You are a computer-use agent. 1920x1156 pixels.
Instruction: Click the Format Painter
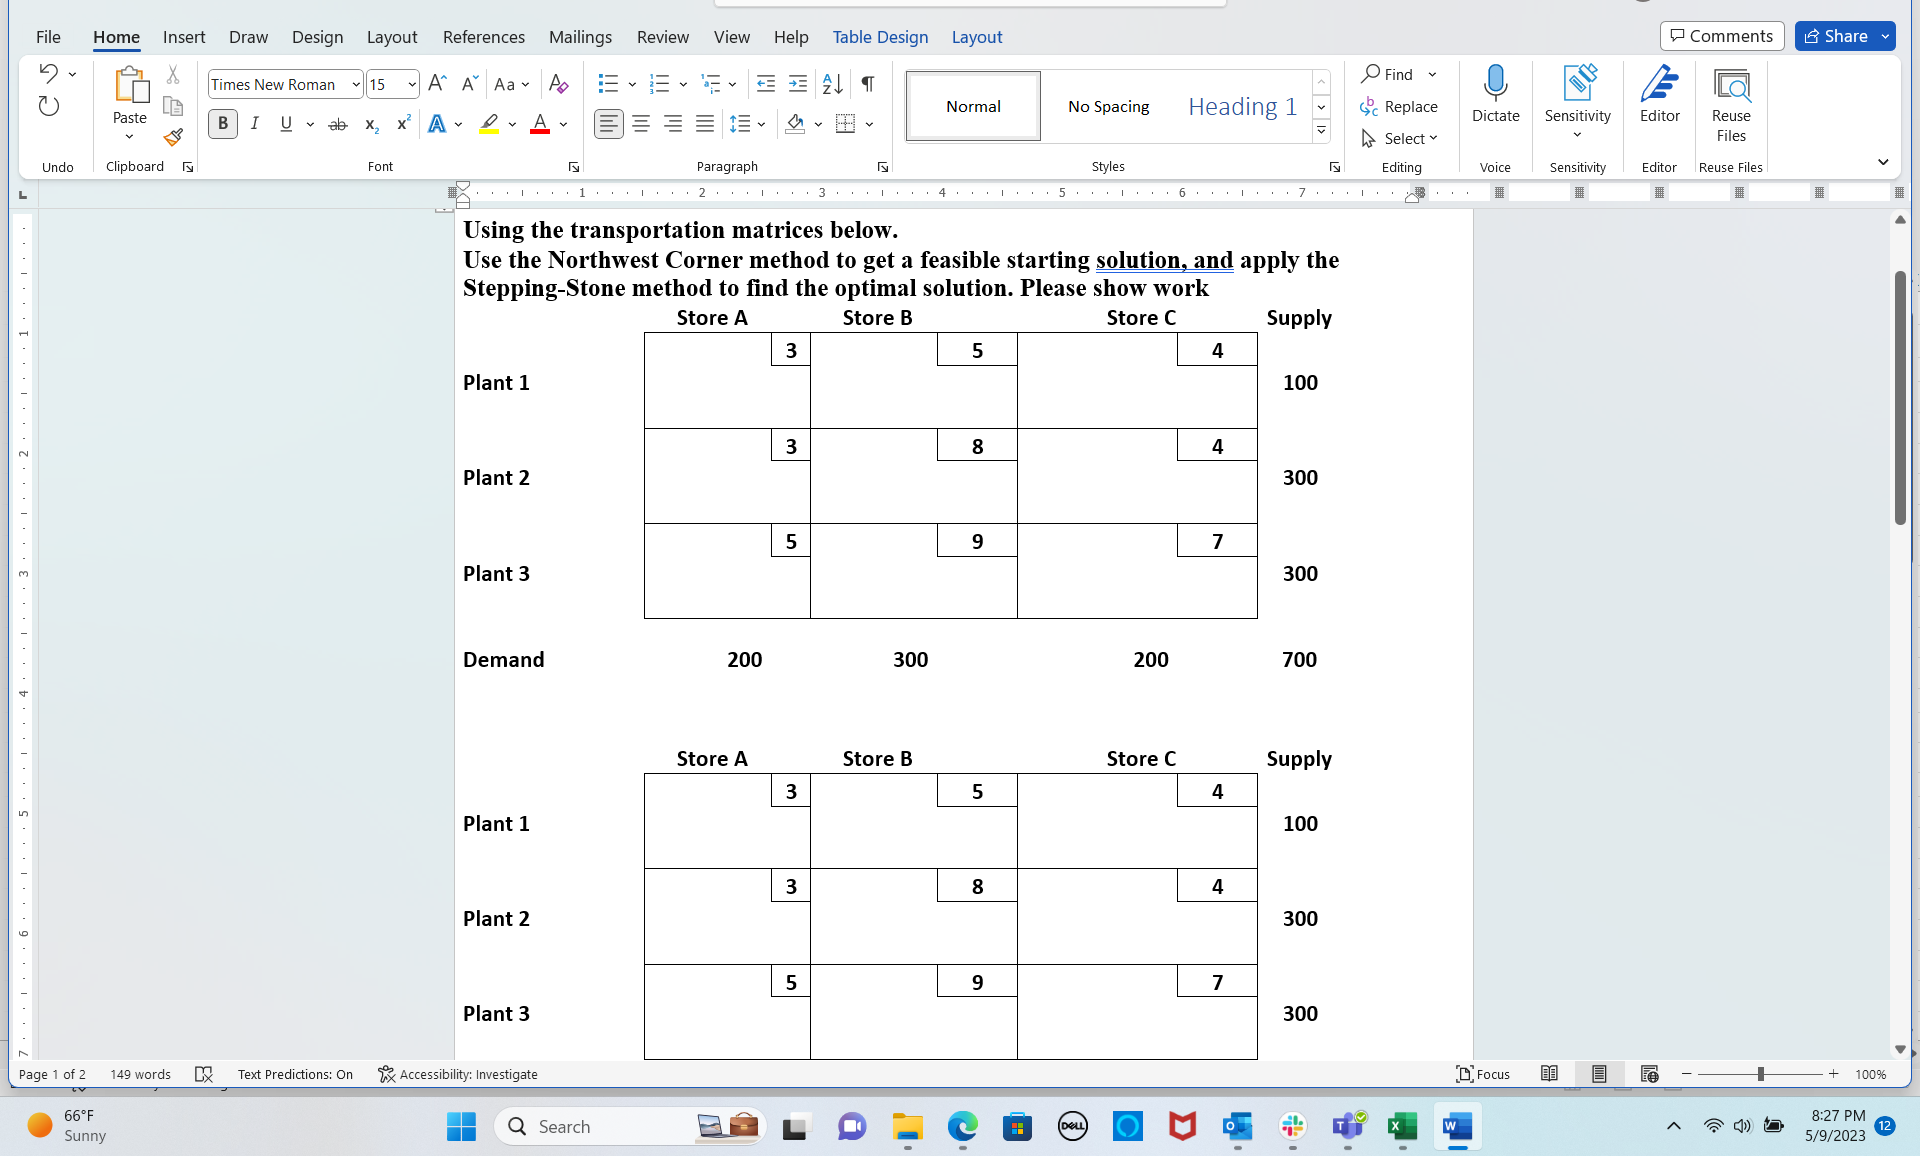tap(172, 138)
